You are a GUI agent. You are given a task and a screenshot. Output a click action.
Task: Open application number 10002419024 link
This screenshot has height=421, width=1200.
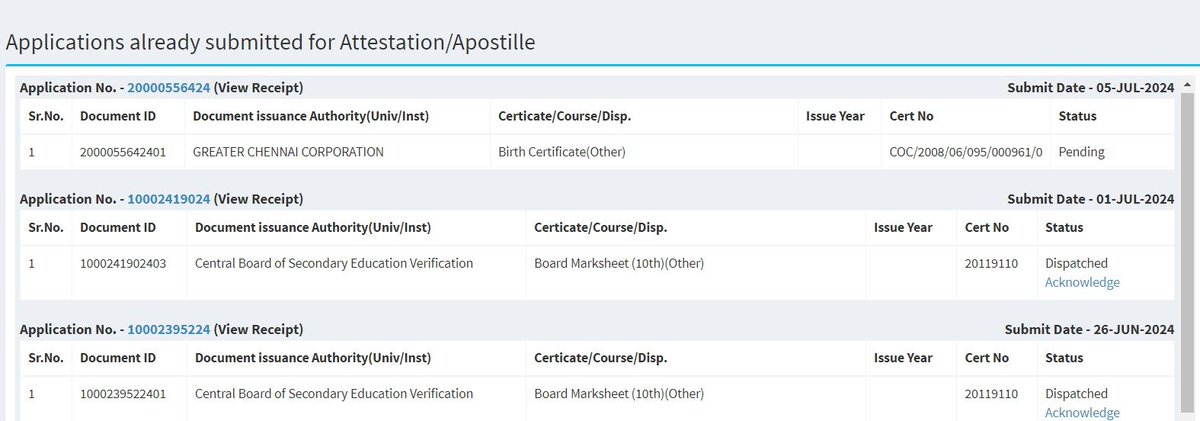168,199
